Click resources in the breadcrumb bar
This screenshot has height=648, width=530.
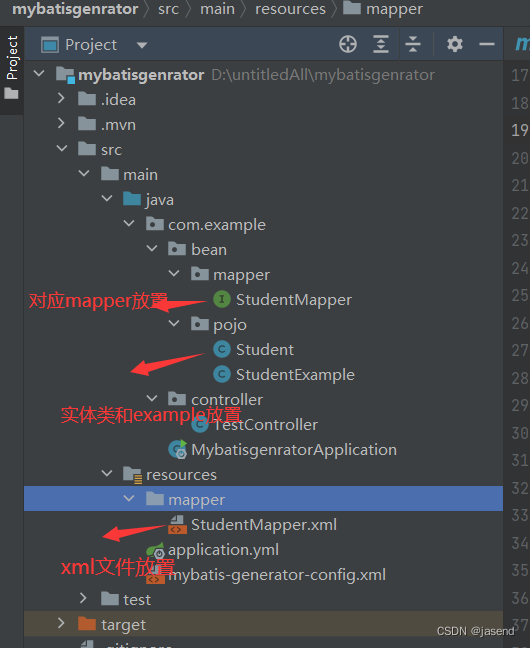tap(290, 9)
